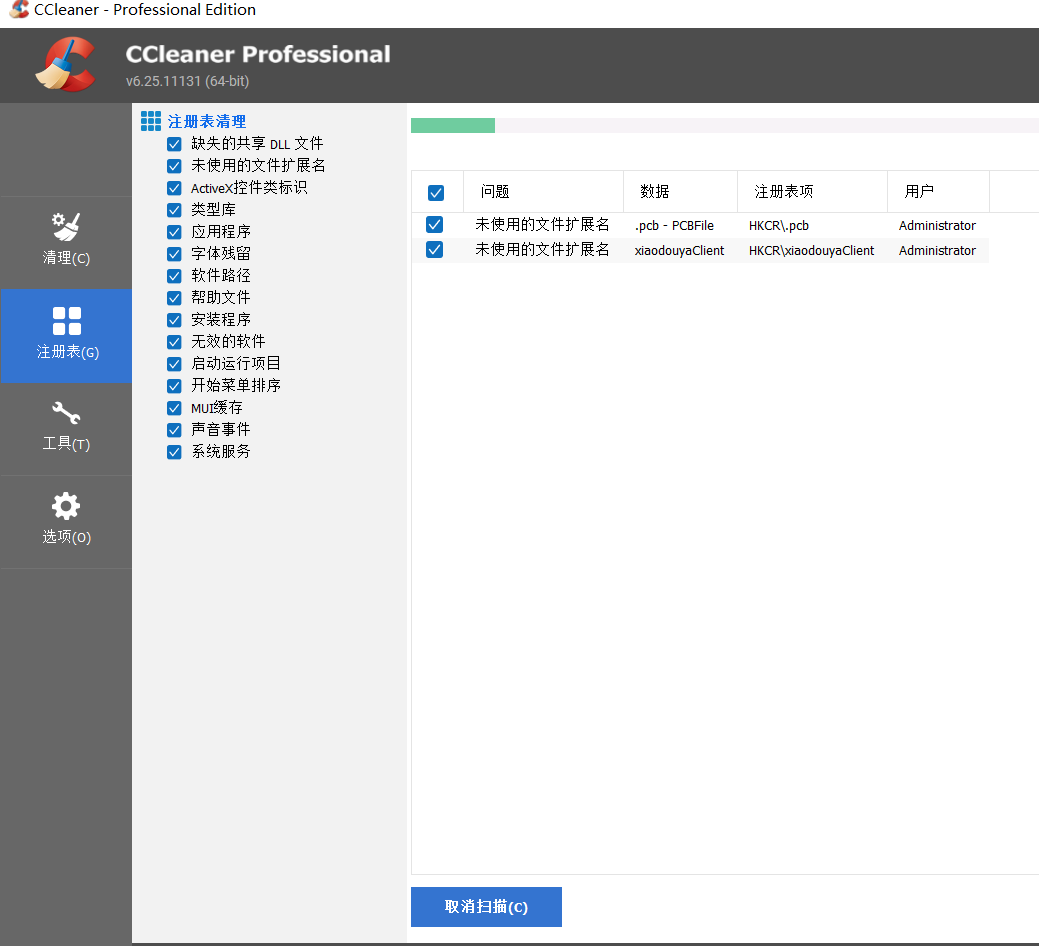Toggle the 声音事件 checkbox
The image size is (1039, 946).
coord(174,430)
